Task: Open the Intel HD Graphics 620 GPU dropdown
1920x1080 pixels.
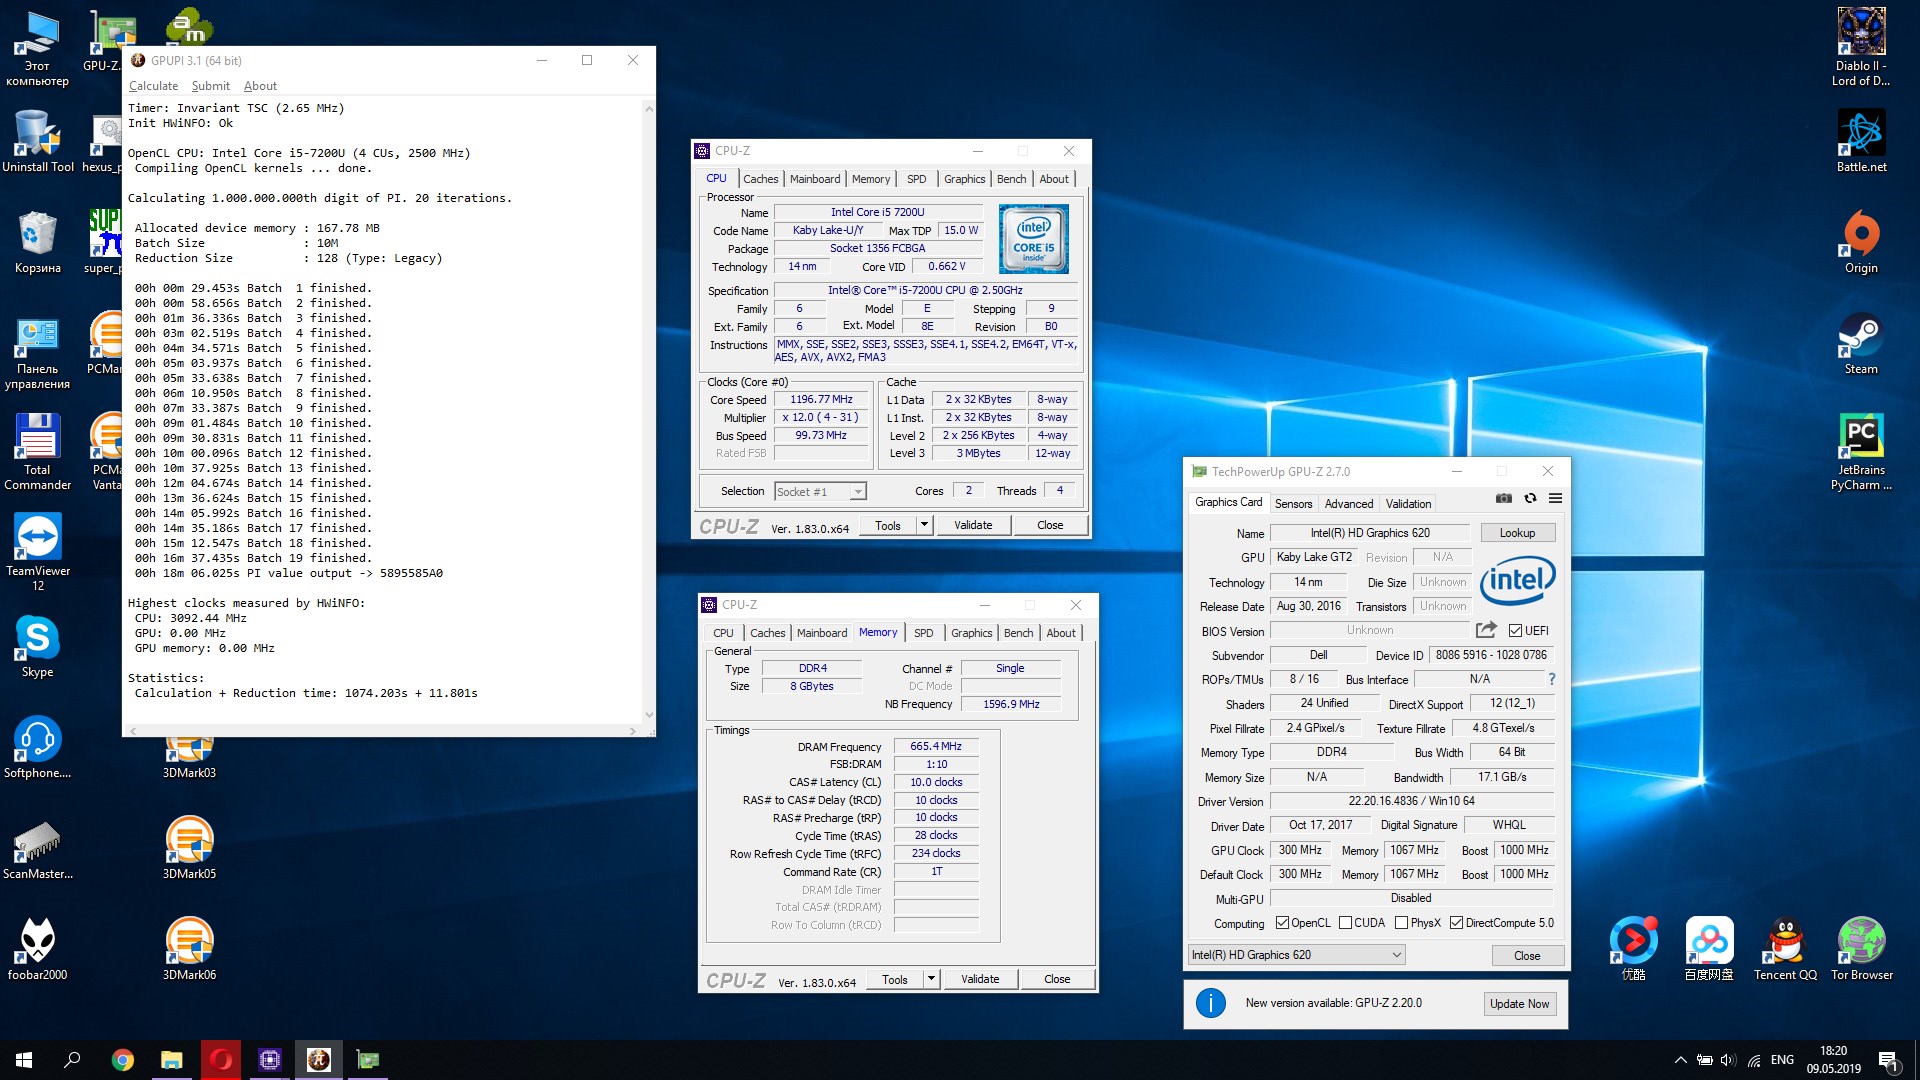Action: (x=1296, y=955)
